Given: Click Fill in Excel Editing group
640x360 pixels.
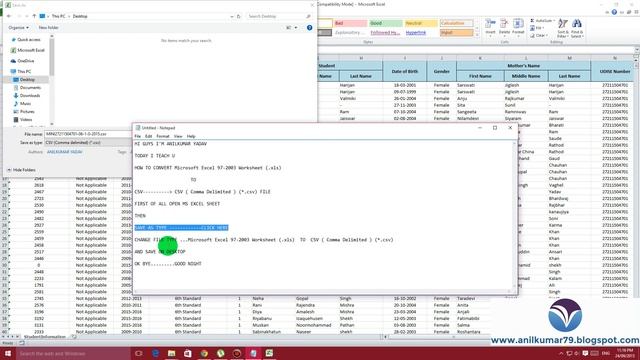Looking at the screenshot, I should (536, 28).
